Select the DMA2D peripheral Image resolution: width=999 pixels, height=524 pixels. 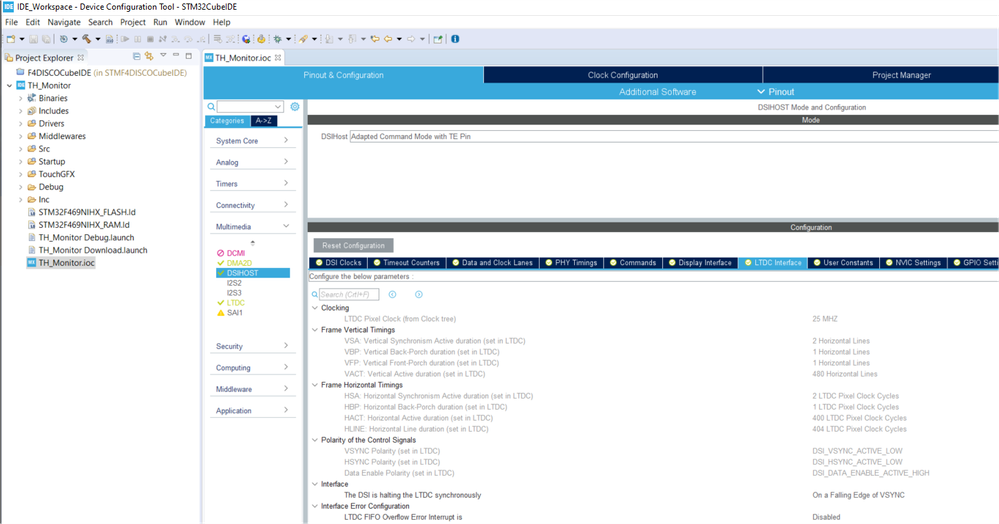coord(239,263)
